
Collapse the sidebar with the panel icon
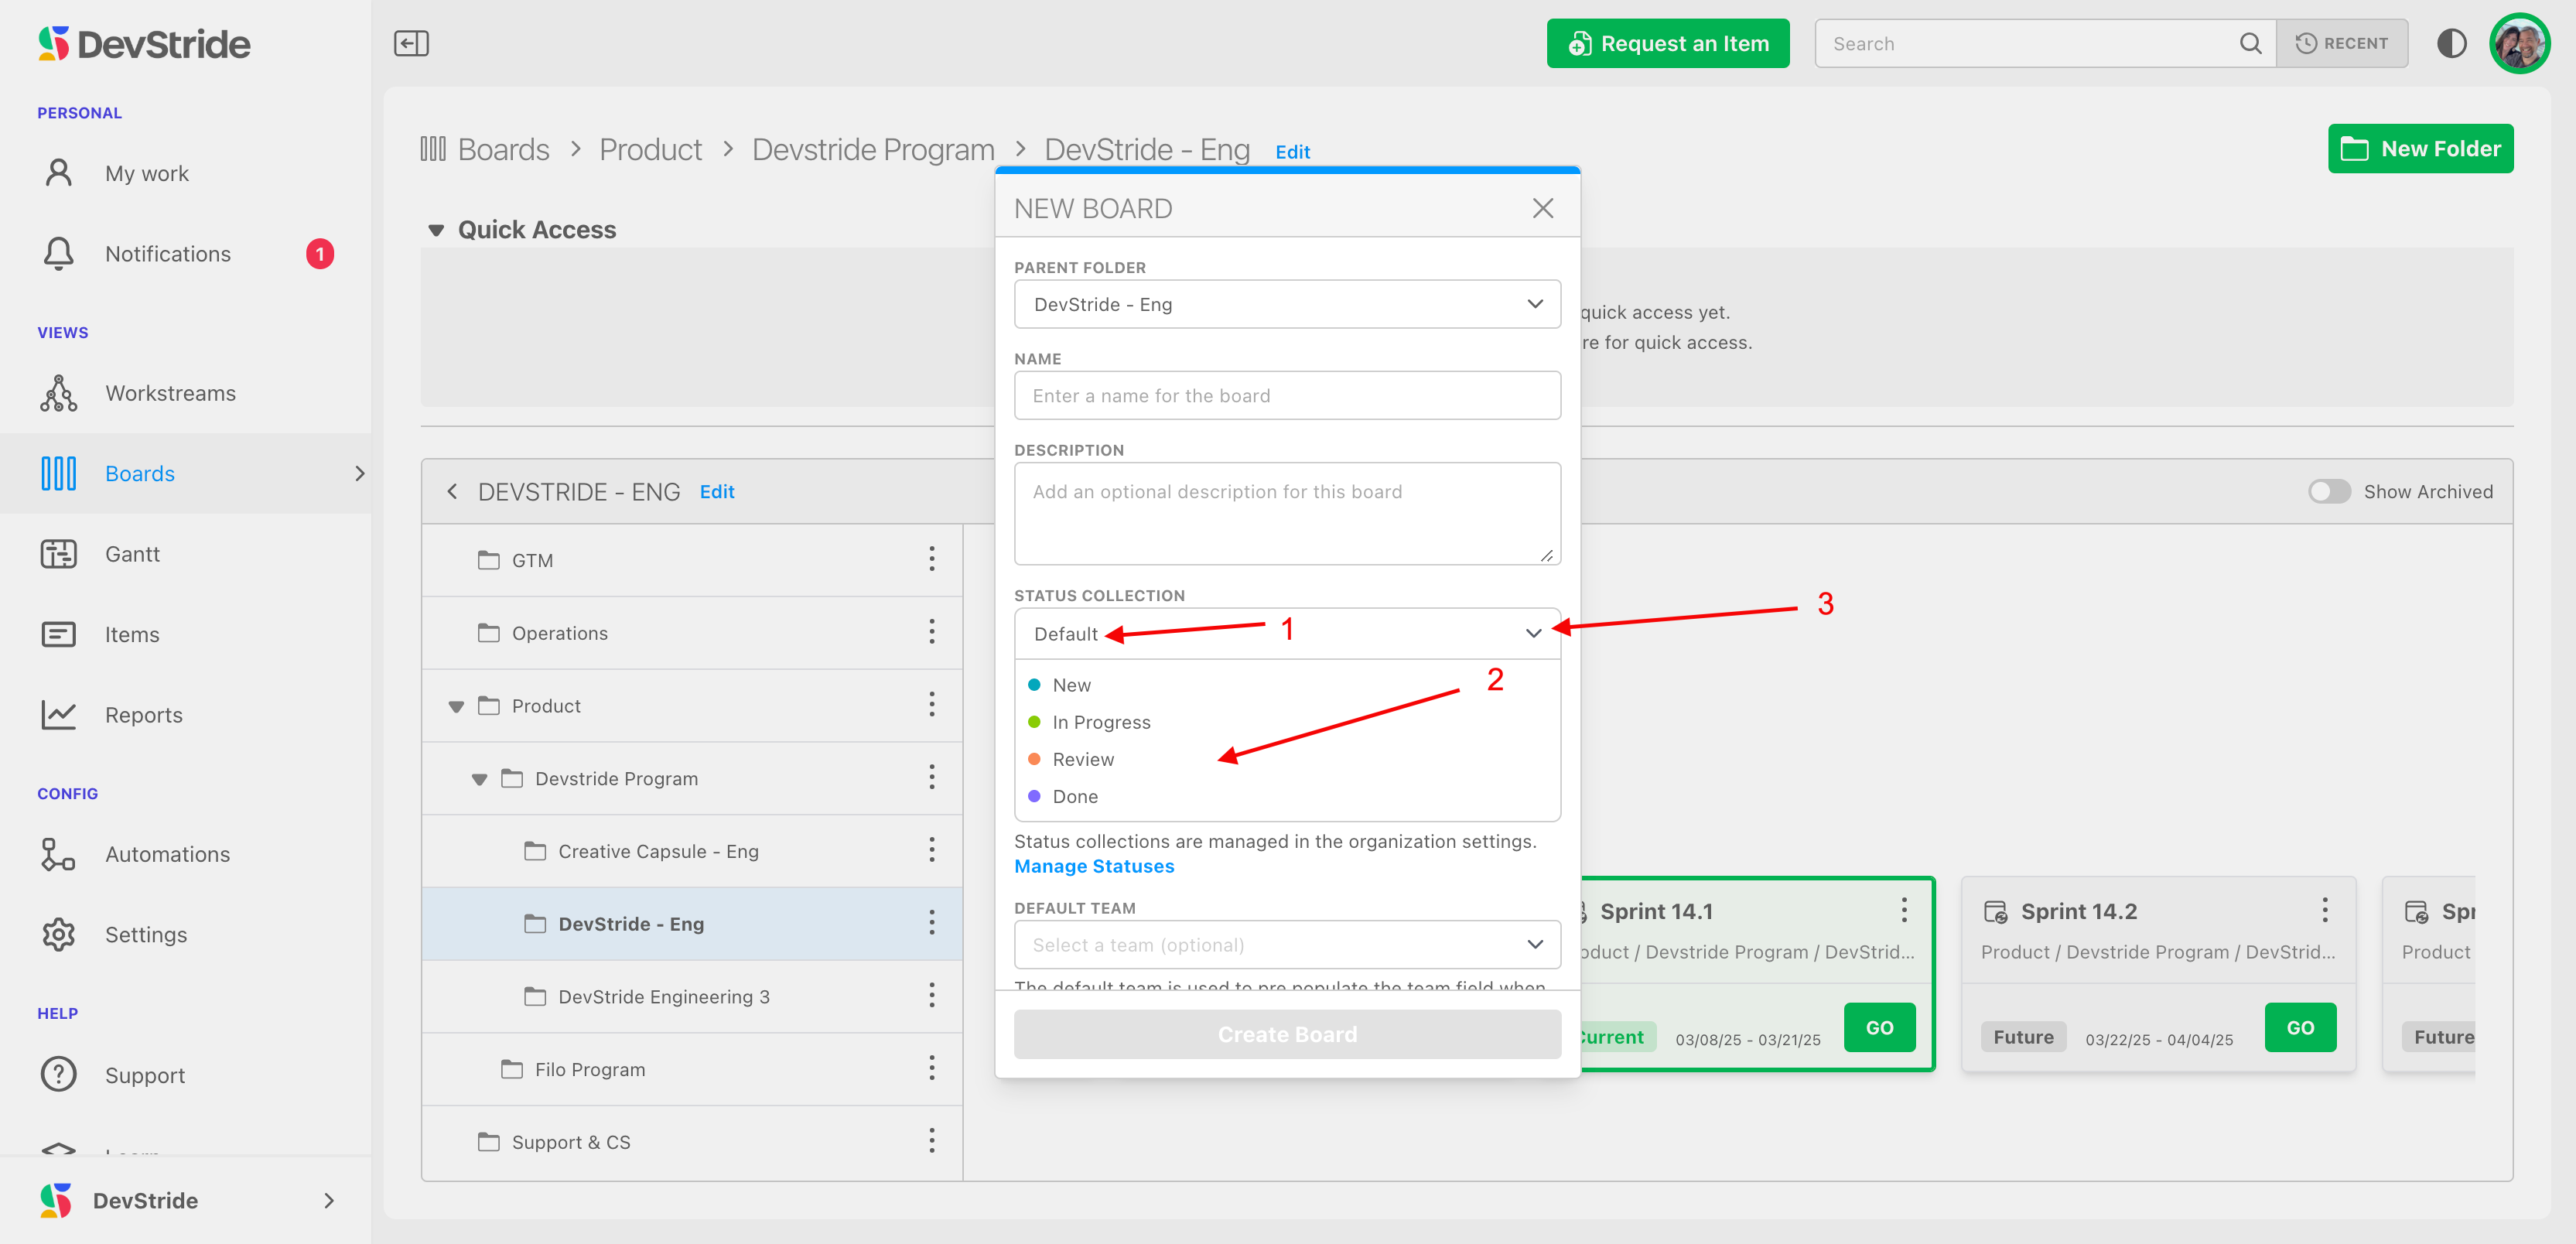click(x=411, y=43)
